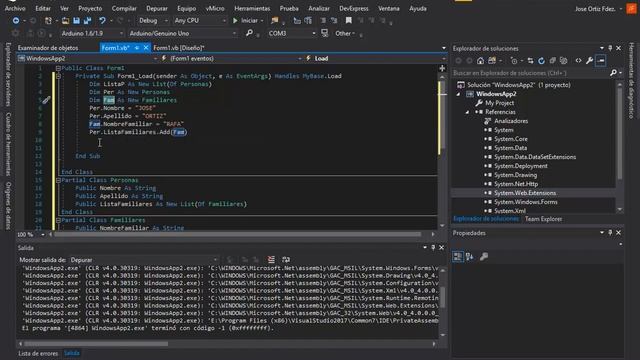This screenshot has height=360, width=640.
Task: Open the Other dropdown on Arduino toolbar
Action: tap(345, 33)
